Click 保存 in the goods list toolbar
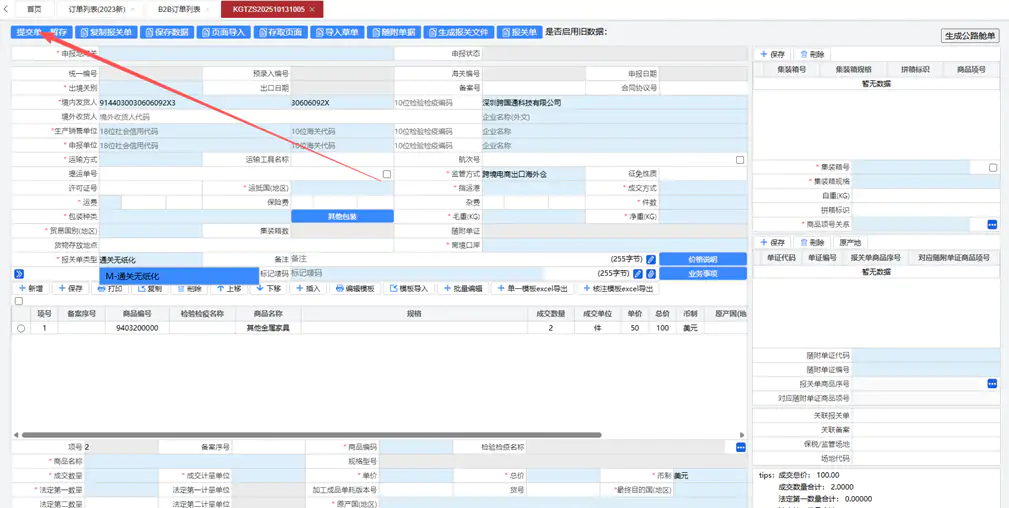Screen dimensions: 1009x508 (71, 288)
